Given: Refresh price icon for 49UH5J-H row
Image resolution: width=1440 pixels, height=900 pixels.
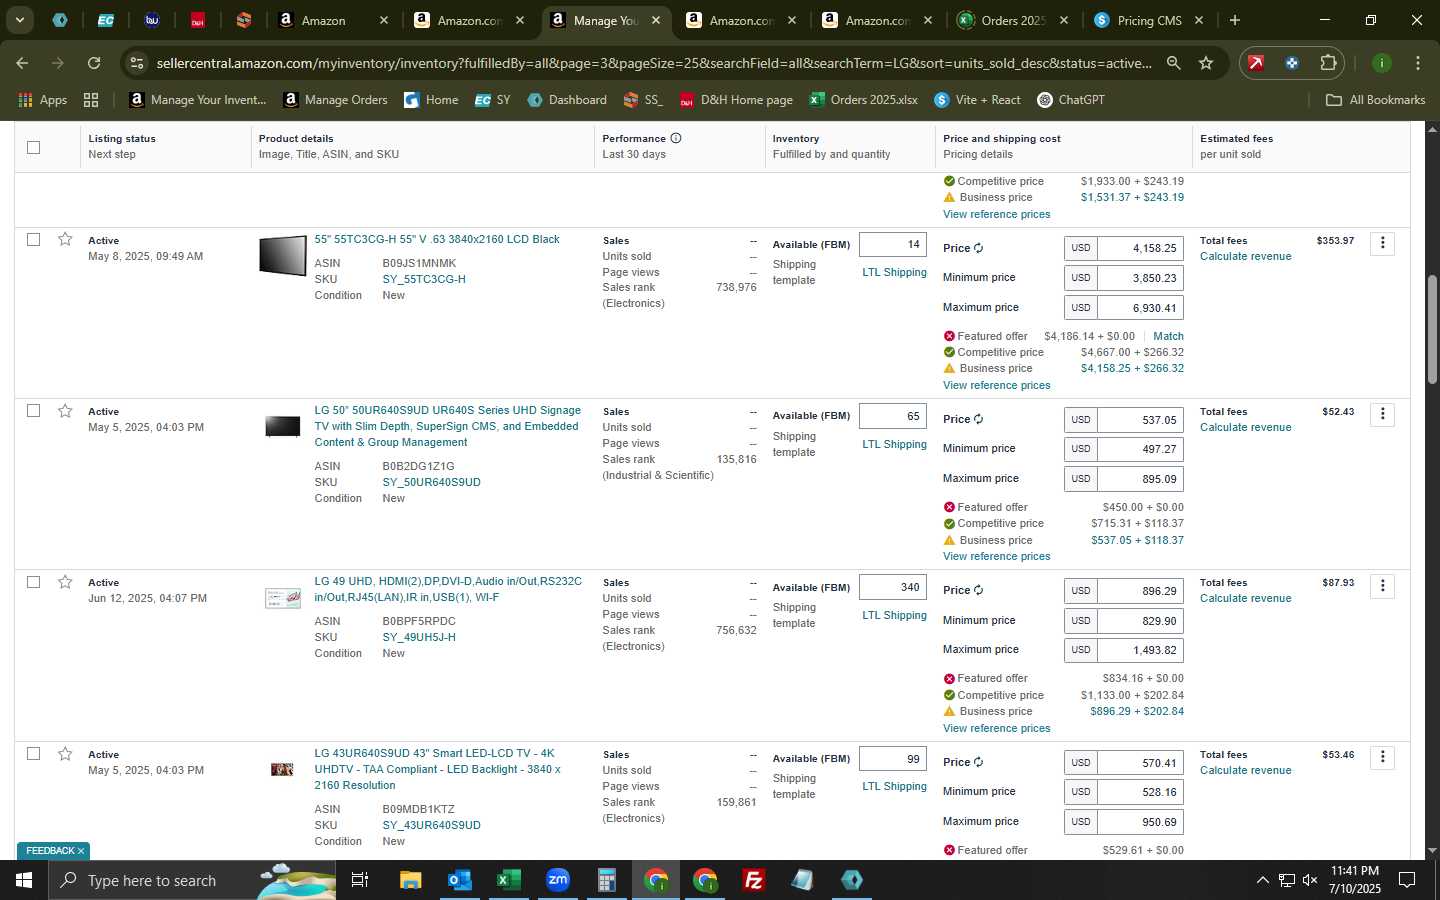Looking at the screenshot, I should click(x=979, y=590).
